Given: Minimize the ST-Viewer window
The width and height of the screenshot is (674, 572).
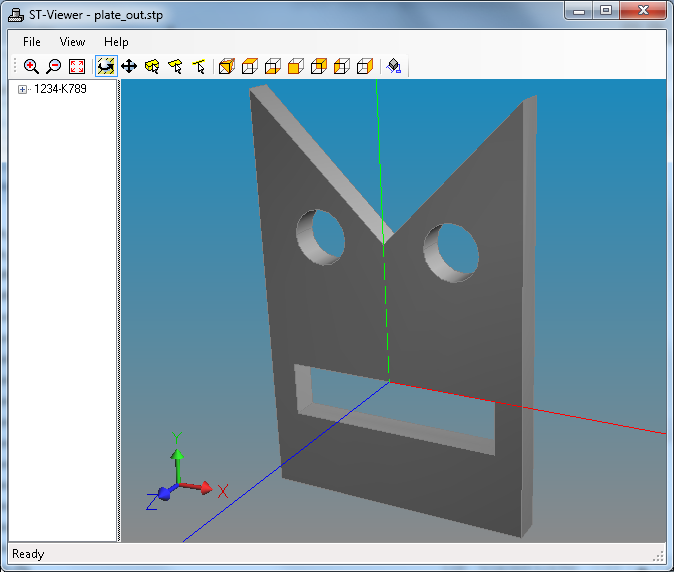Looking at the screenshot, I should point(579,10).
